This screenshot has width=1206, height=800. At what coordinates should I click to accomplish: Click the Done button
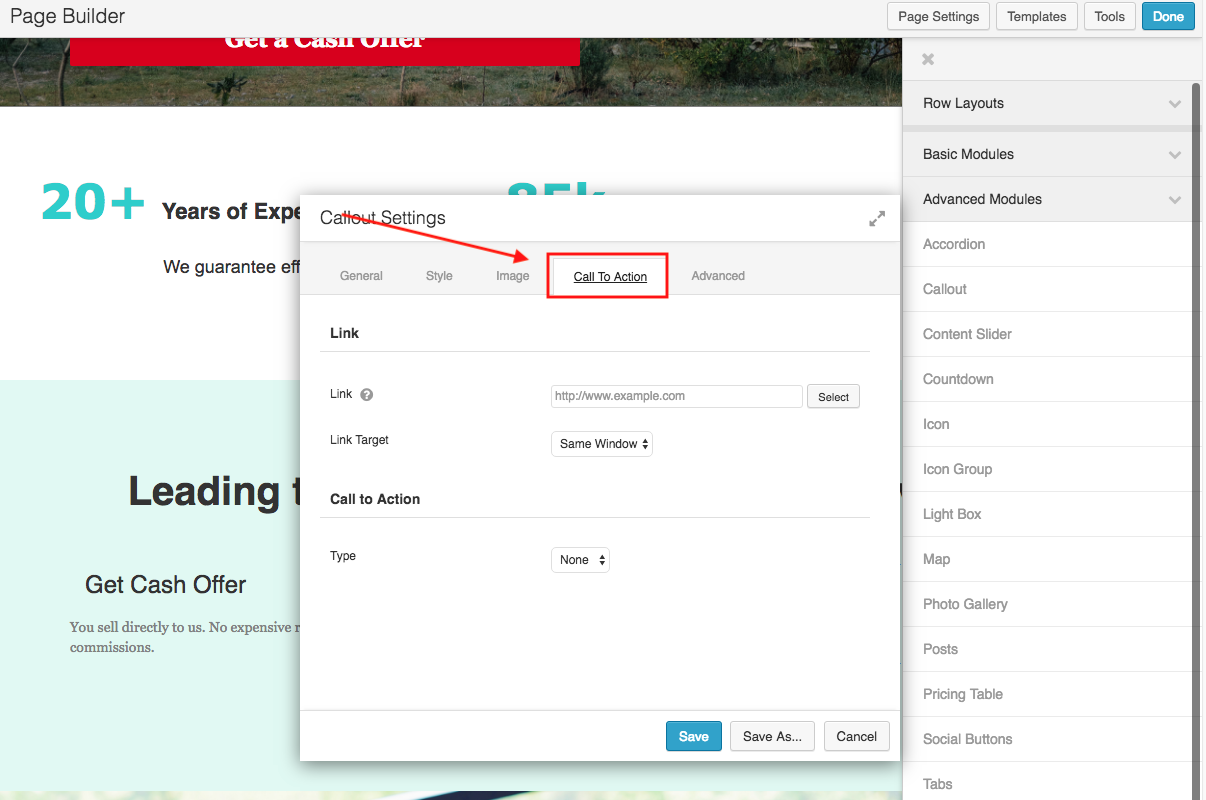(x=1168, y=16)
